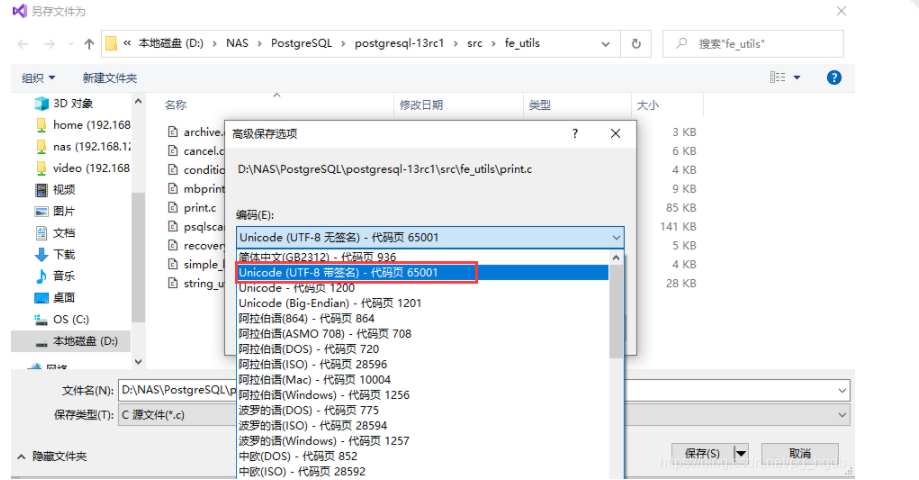Choose 阿拉伯语(DOS) - 代码页 720

[x=423, y=349]
